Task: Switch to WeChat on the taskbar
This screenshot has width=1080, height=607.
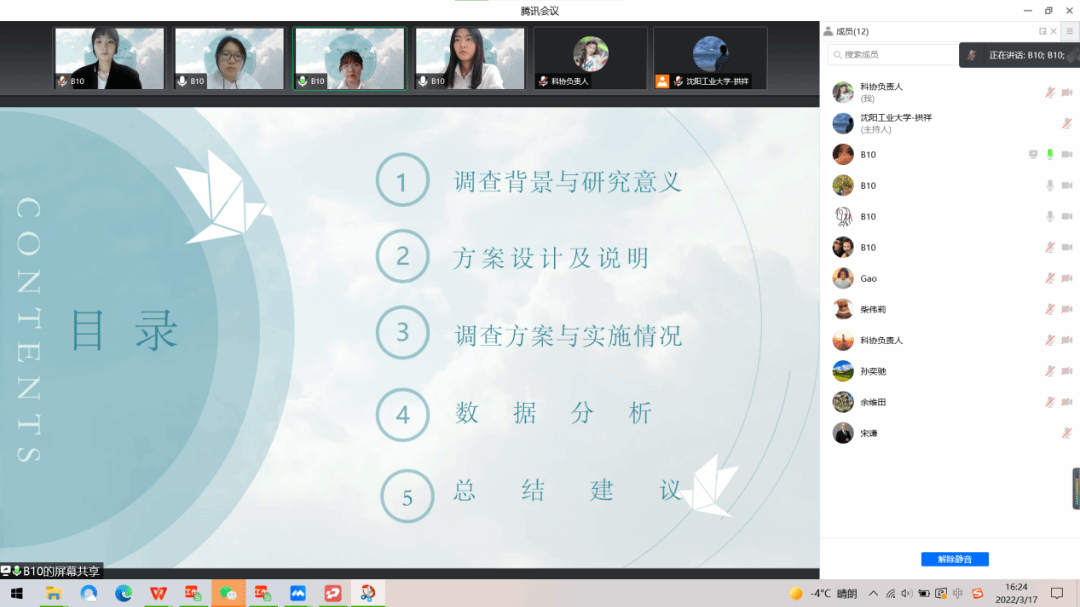Action: [228, 593]
